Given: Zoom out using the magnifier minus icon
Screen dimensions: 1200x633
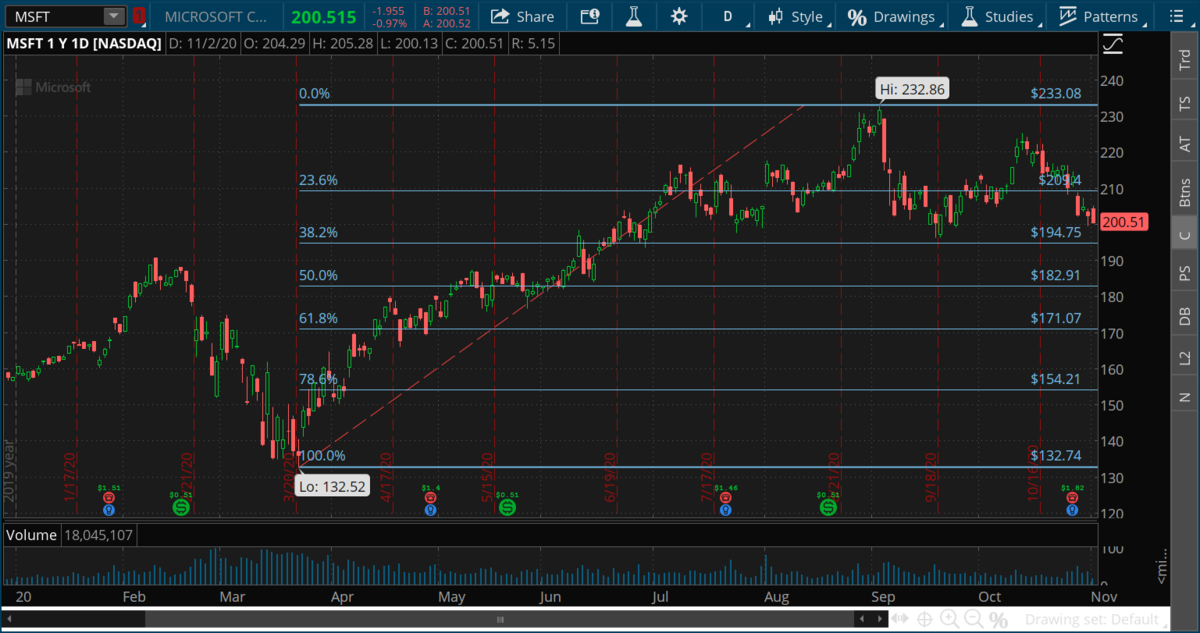Looking at the screenshot, I should point(973,621).
